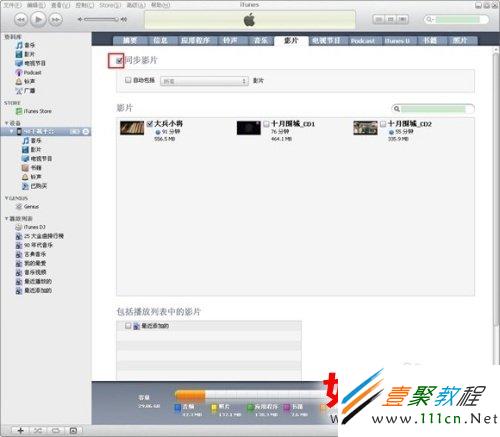Switch to the 摘要 tab
The width and height of the screenshot is (500, 437).
(130, 41)
